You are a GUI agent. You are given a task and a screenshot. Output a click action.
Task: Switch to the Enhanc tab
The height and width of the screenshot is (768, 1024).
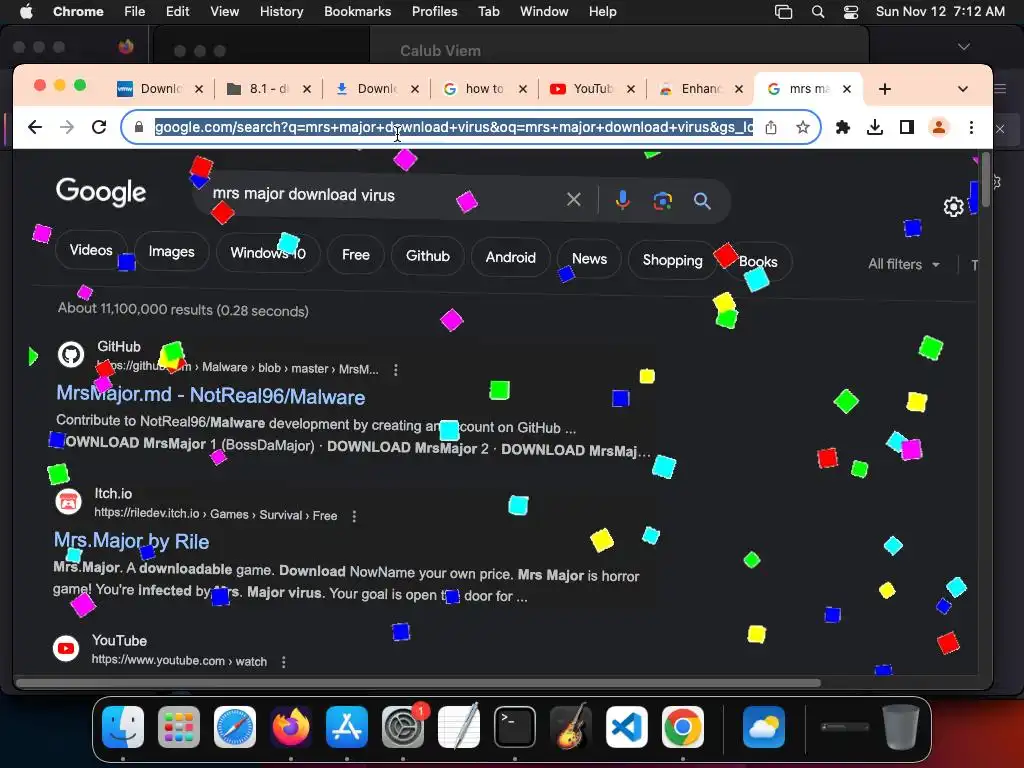(x=700, y=89)
